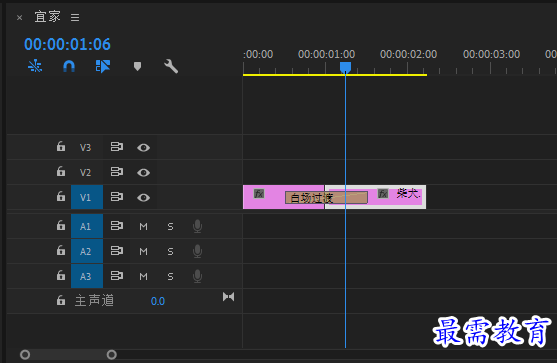Select the 宜家 sequence tab
Viewport: 557px width, 363px height.
[x=48, y=17]
